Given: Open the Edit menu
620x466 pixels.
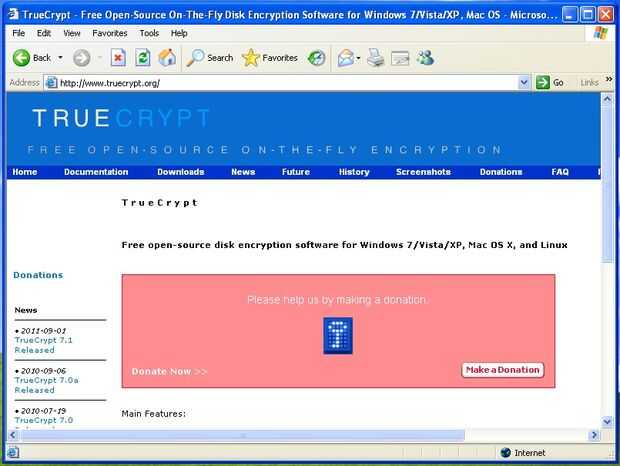Looking at the screenshot, I should tap(44, 33).
